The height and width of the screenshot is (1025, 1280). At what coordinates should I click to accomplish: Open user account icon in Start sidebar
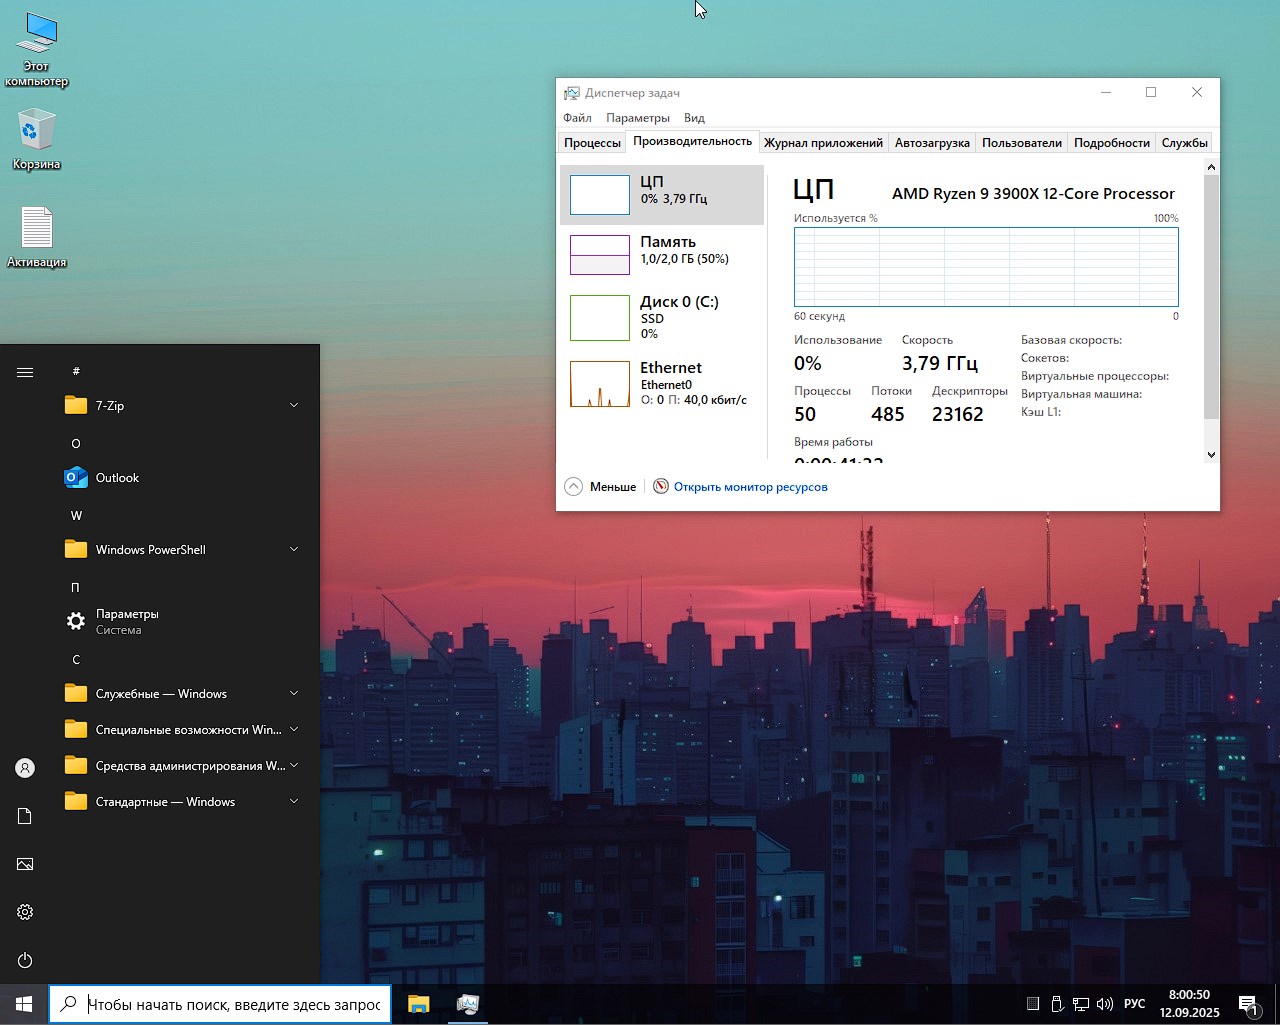point(25,768)
